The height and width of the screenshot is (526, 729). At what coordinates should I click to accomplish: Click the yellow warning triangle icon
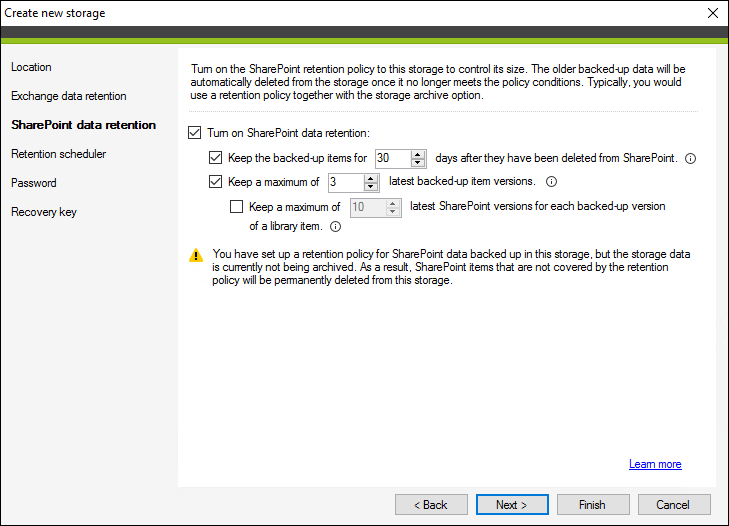tap(196, 255)
